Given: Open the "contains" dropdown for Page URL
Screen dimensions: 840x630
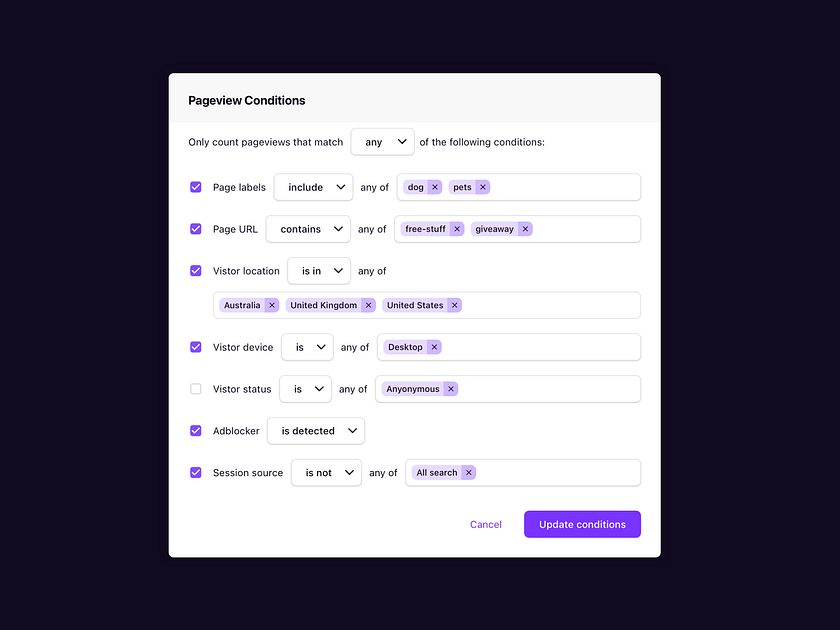Looking at the screenshot, I should pyautogui.click(x=307, y=229).
